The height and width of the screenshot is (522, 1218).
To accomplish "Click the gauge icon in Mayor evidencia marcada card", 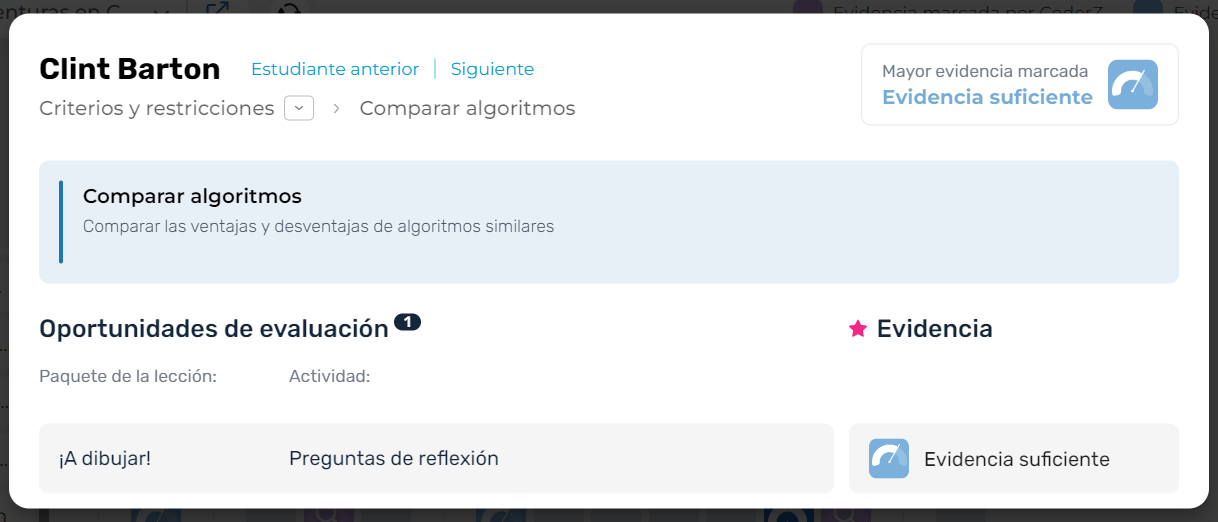I will coord(1132,85).
